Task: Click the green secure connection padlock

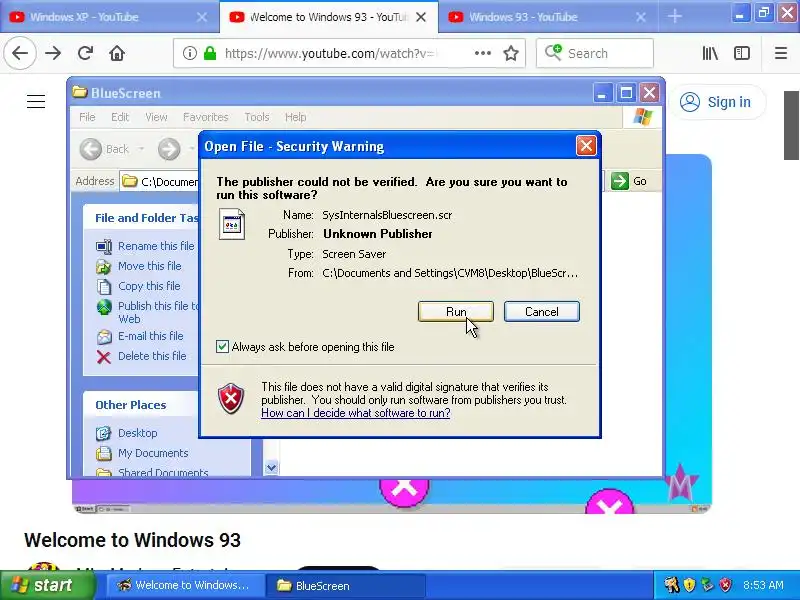Action: pyautogui.click(x=210, y=53)
